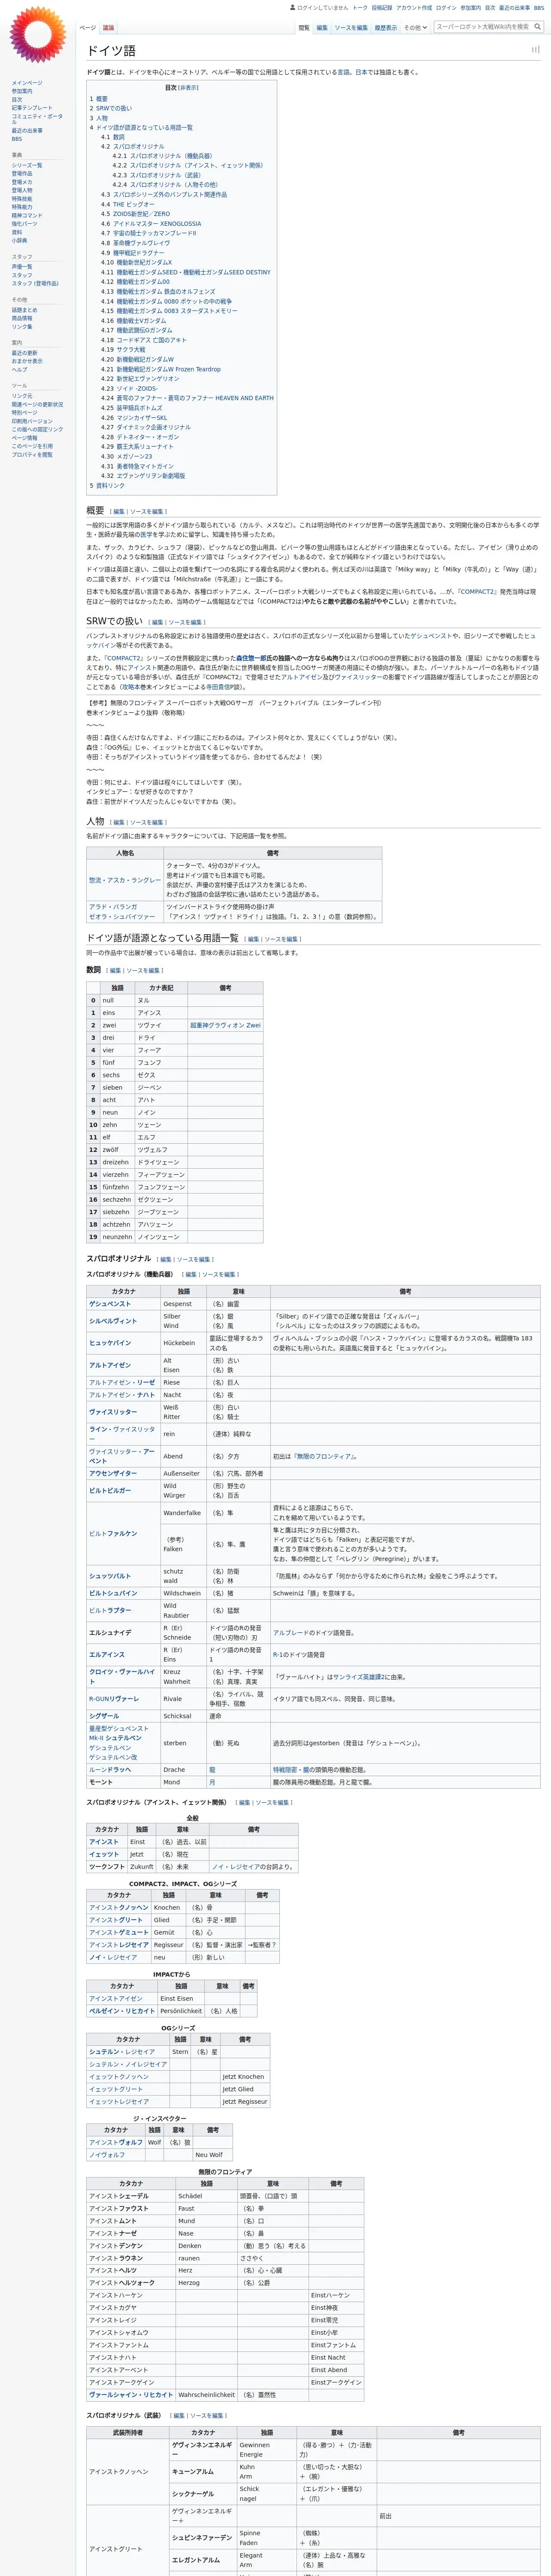Click 登場人物 in the sidebar
551x2576 pixels.
22,190
